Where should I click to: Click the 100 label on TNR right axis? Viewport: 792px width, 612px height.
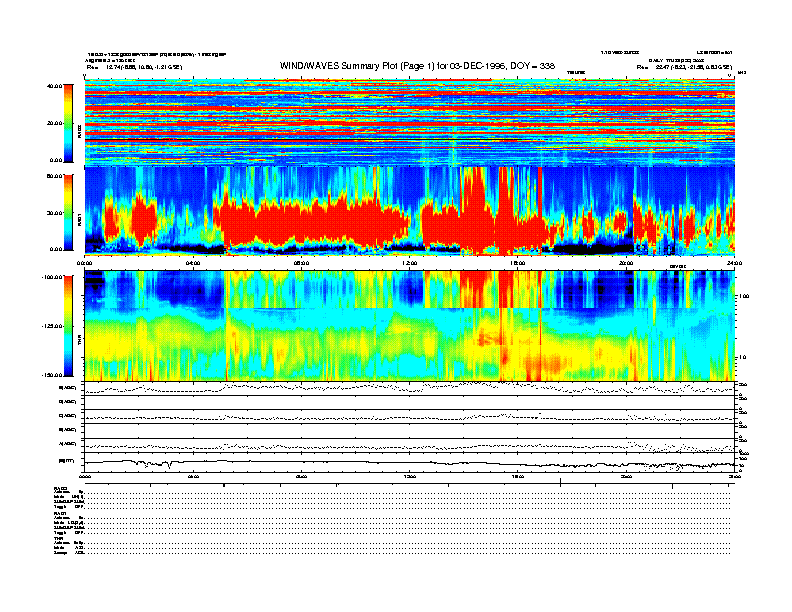(744, 296)
